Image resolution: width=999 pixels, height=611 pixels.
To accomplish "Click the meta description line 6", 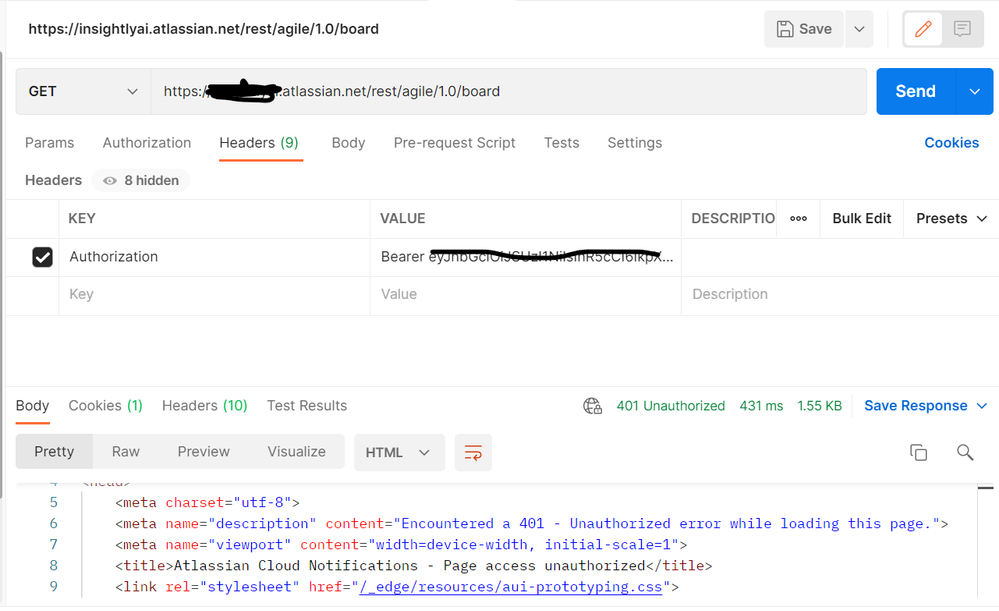I will [x=531, y=524].
